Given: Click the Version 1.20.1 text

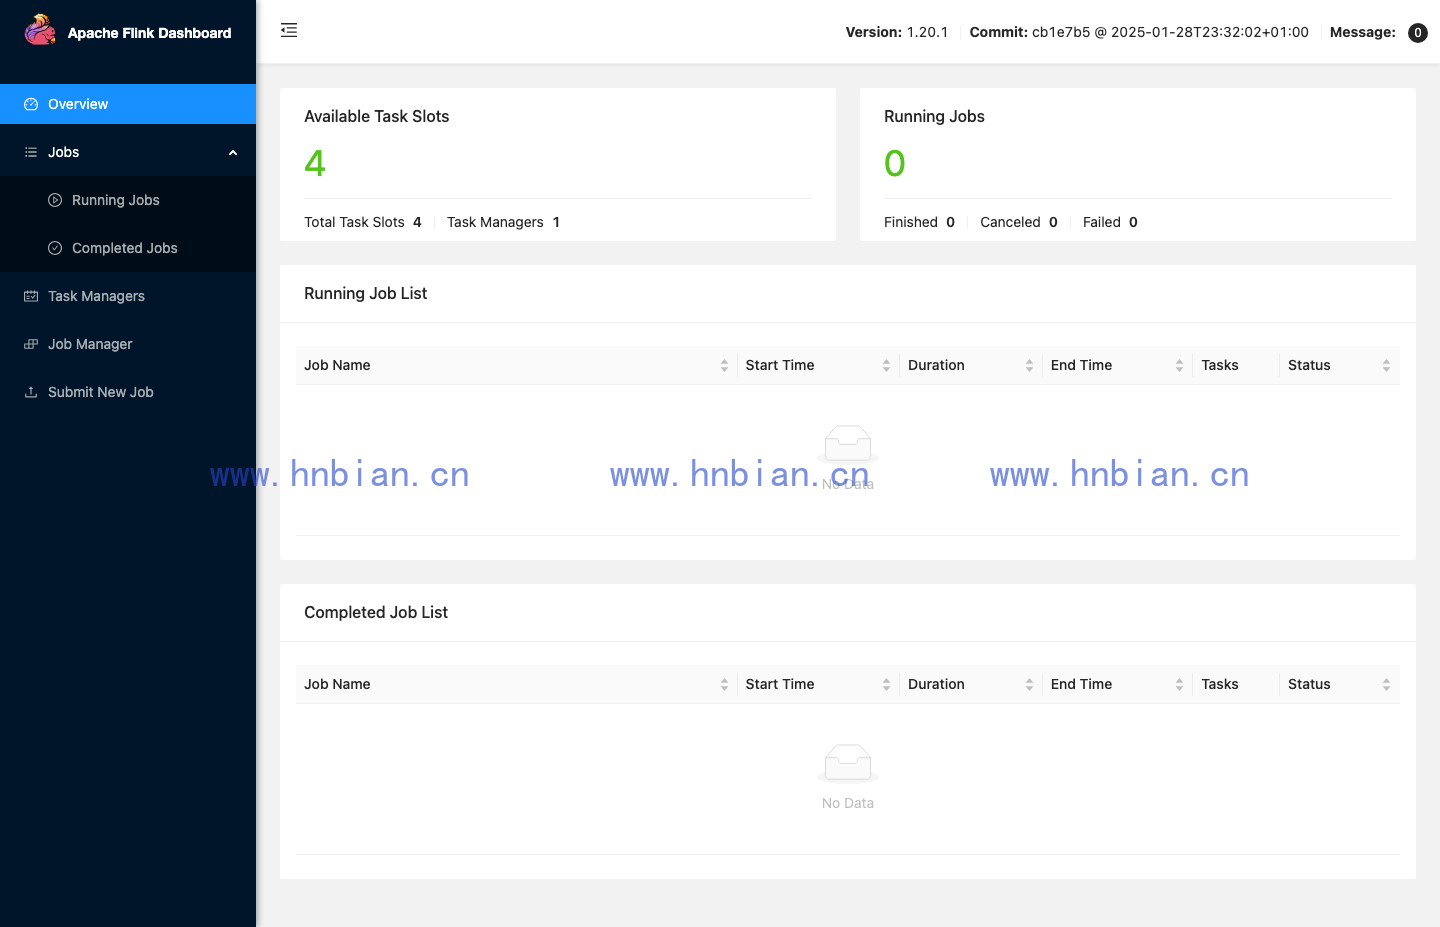Looking at the screenshot, I should tap(897, 32).
